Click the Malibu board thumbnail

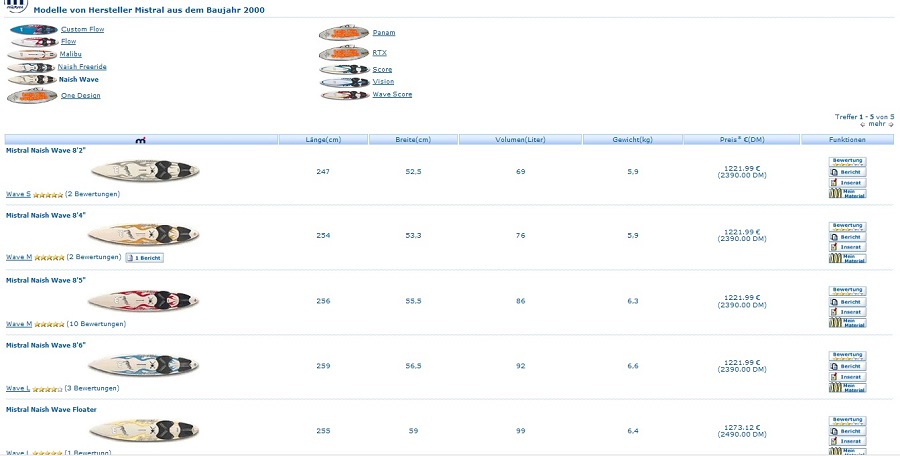click(32, 55)
